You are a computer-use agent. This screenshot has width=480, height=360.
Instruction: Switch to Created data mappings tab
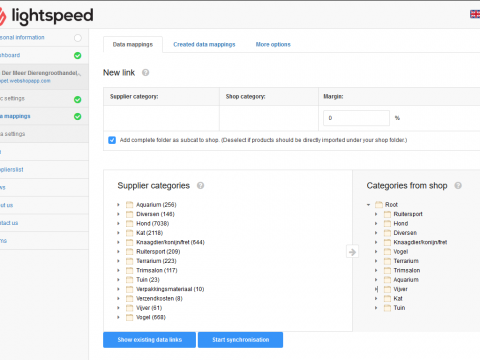click(204, 44)
